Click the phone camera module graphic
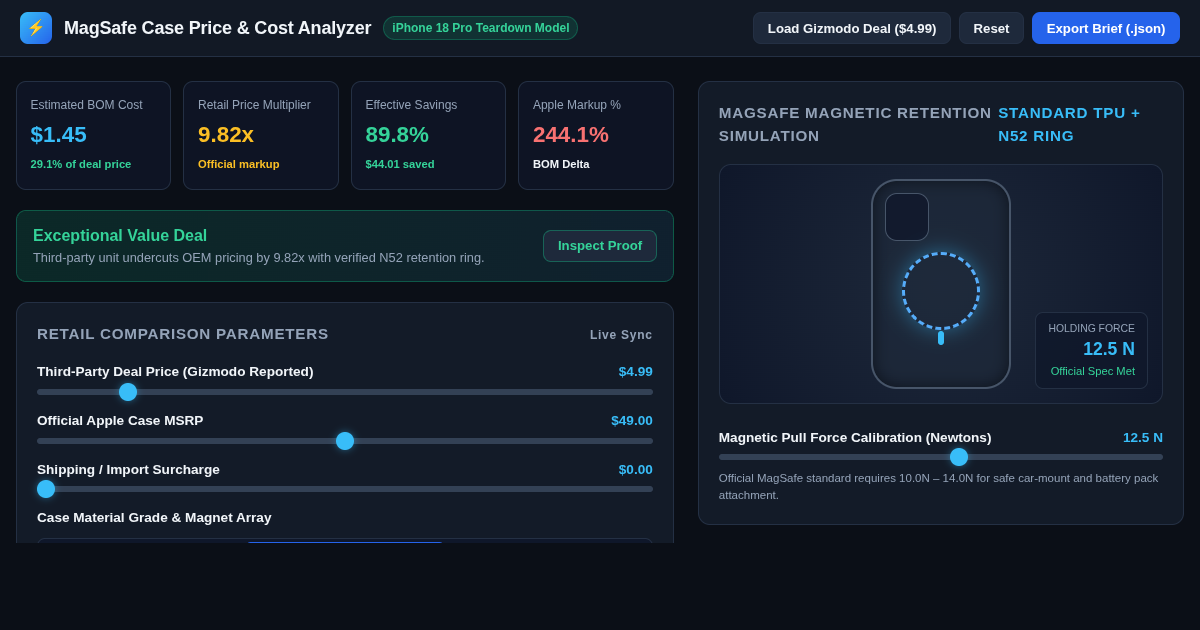This screenshot has height=630, width=1200. coord(907,217)
